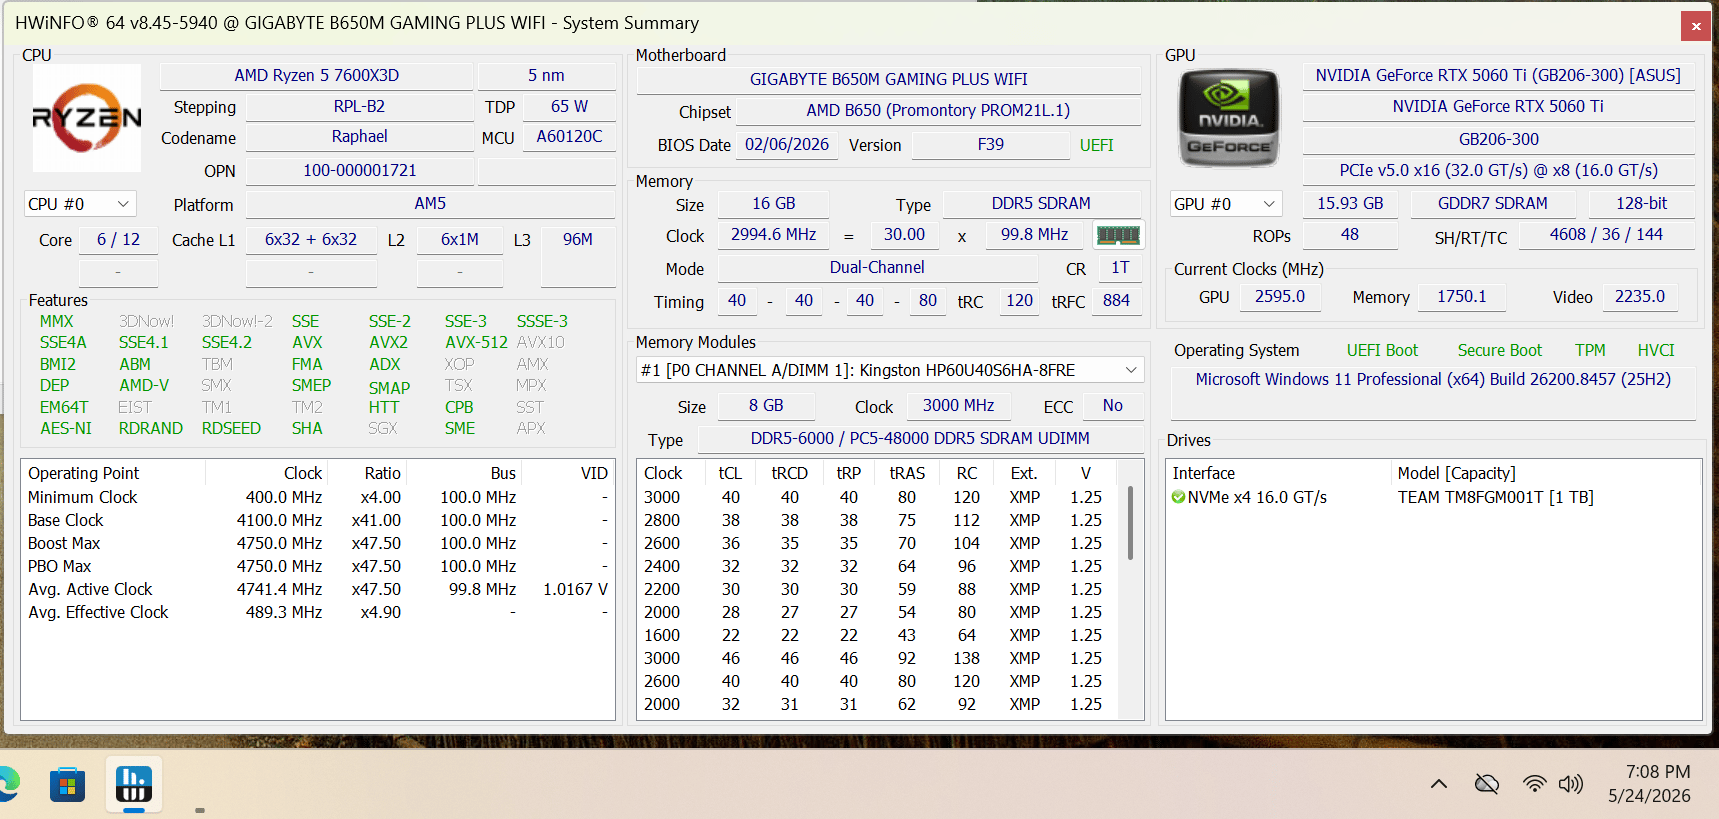Click the GB206-300 chip field

(1498, 140)
